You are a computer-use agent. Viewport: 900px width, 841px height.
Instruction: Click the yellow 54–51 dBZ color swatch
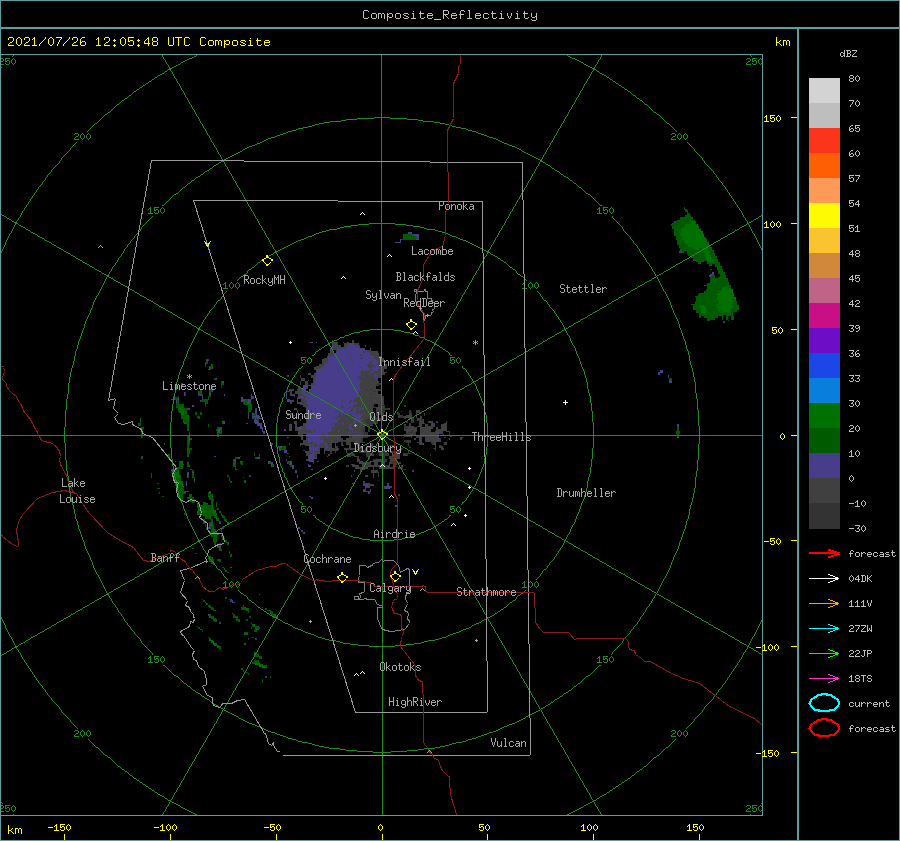pos(824,216)
